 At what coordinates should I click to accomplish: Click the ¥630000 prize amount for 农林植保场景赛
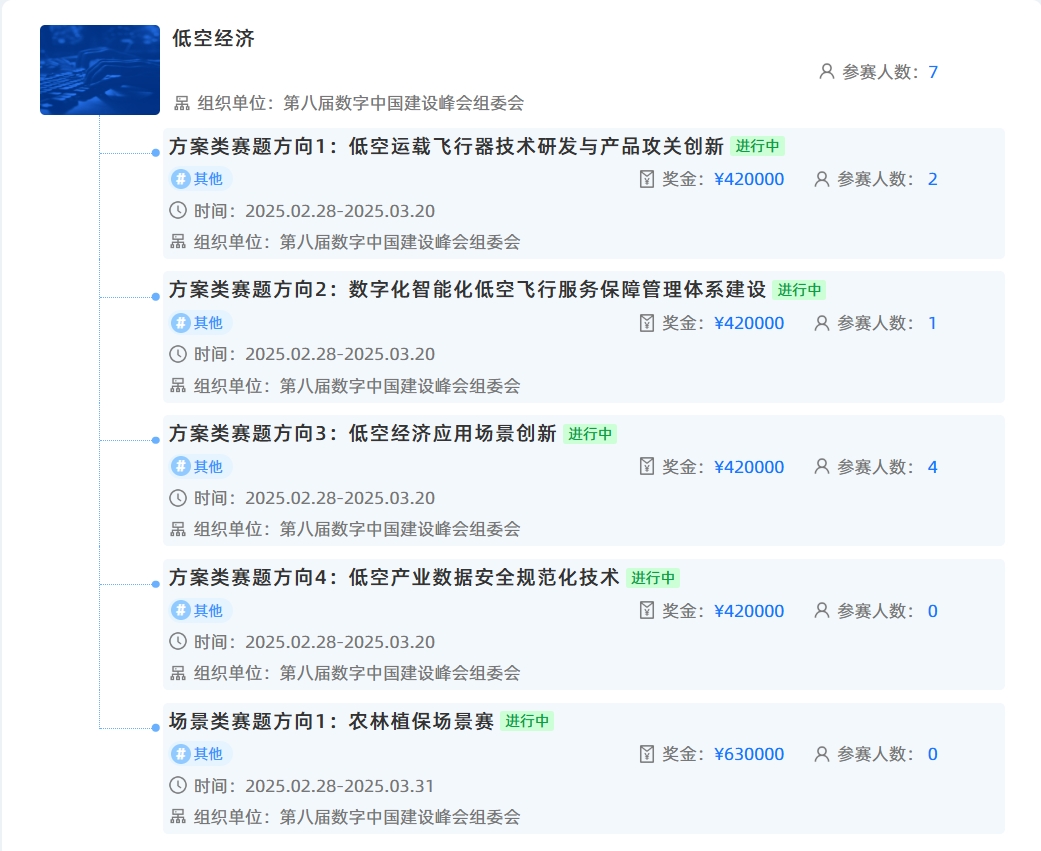click(749, 754)
